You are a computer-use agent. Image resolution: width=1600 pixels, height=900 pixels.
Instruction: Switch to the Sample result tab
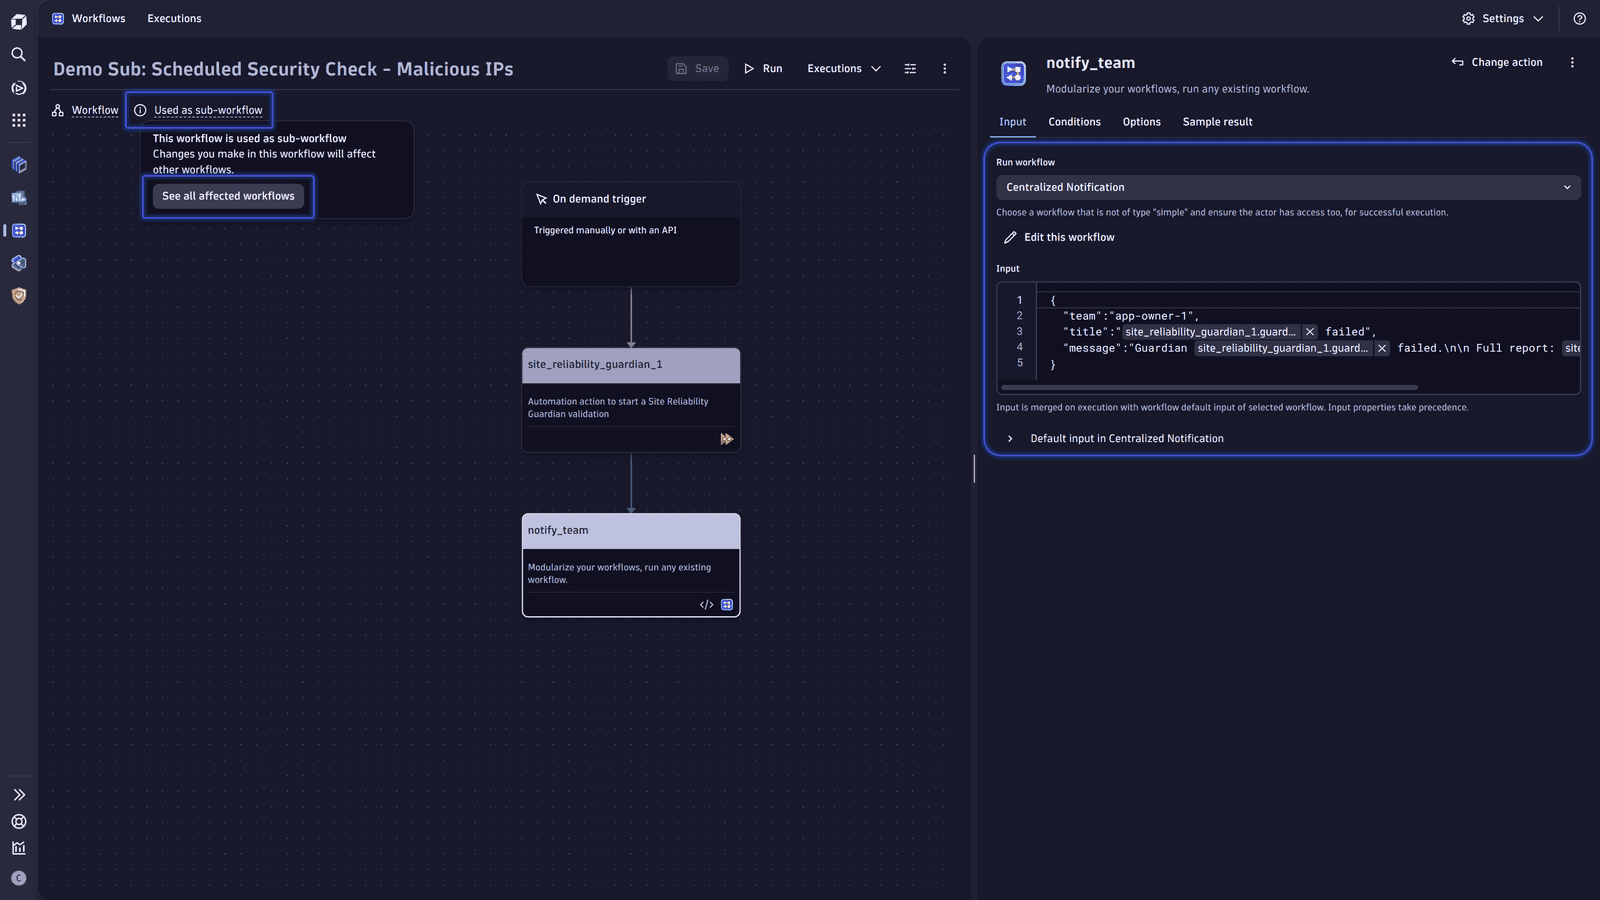[1217, 122]
